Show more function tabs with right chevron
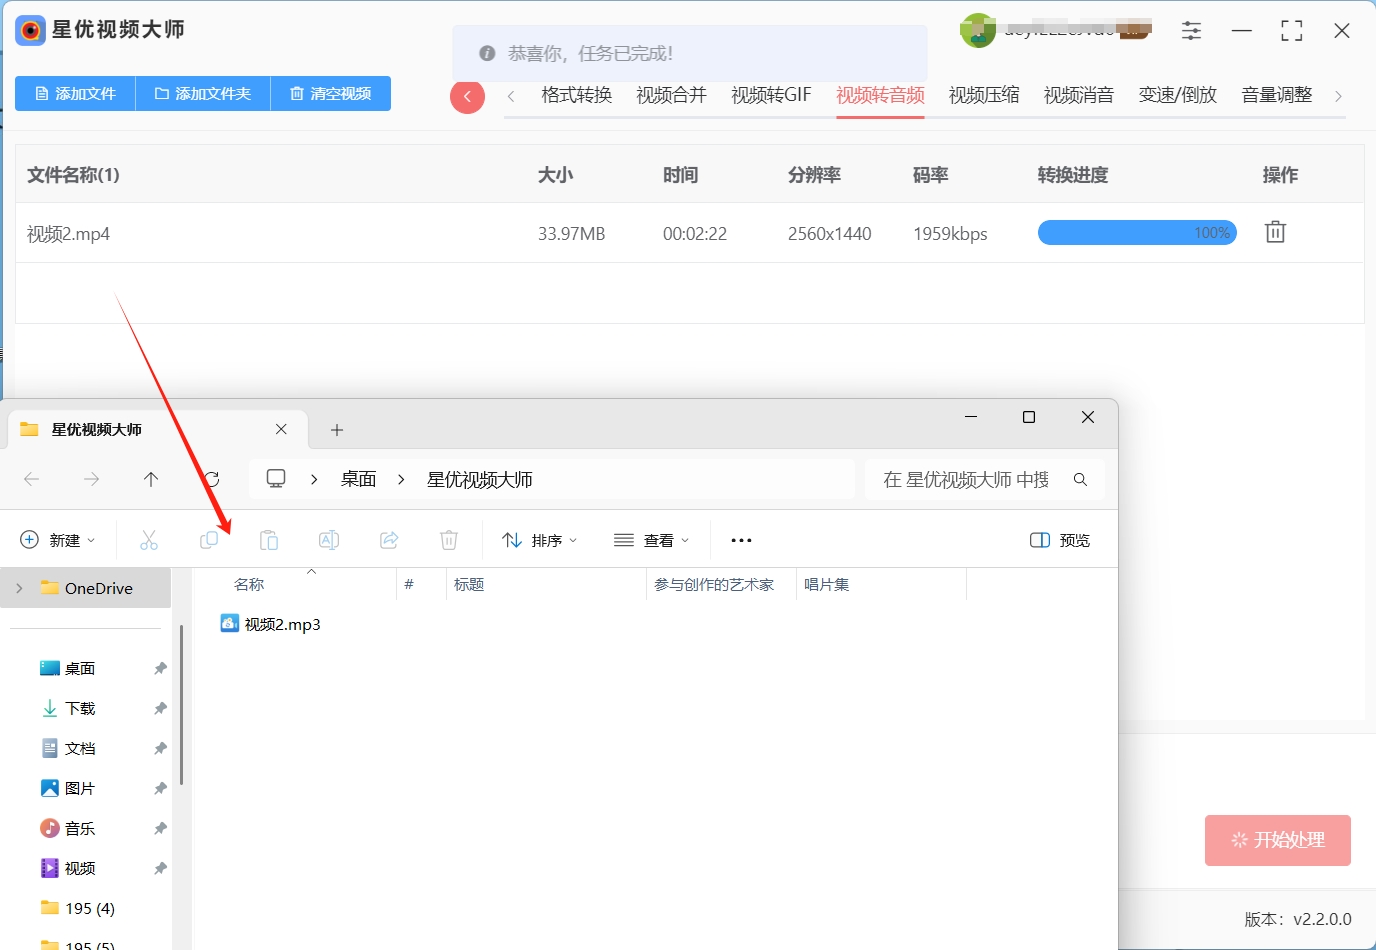Viewport: 1376px width, 950px height. (1338, 96)
